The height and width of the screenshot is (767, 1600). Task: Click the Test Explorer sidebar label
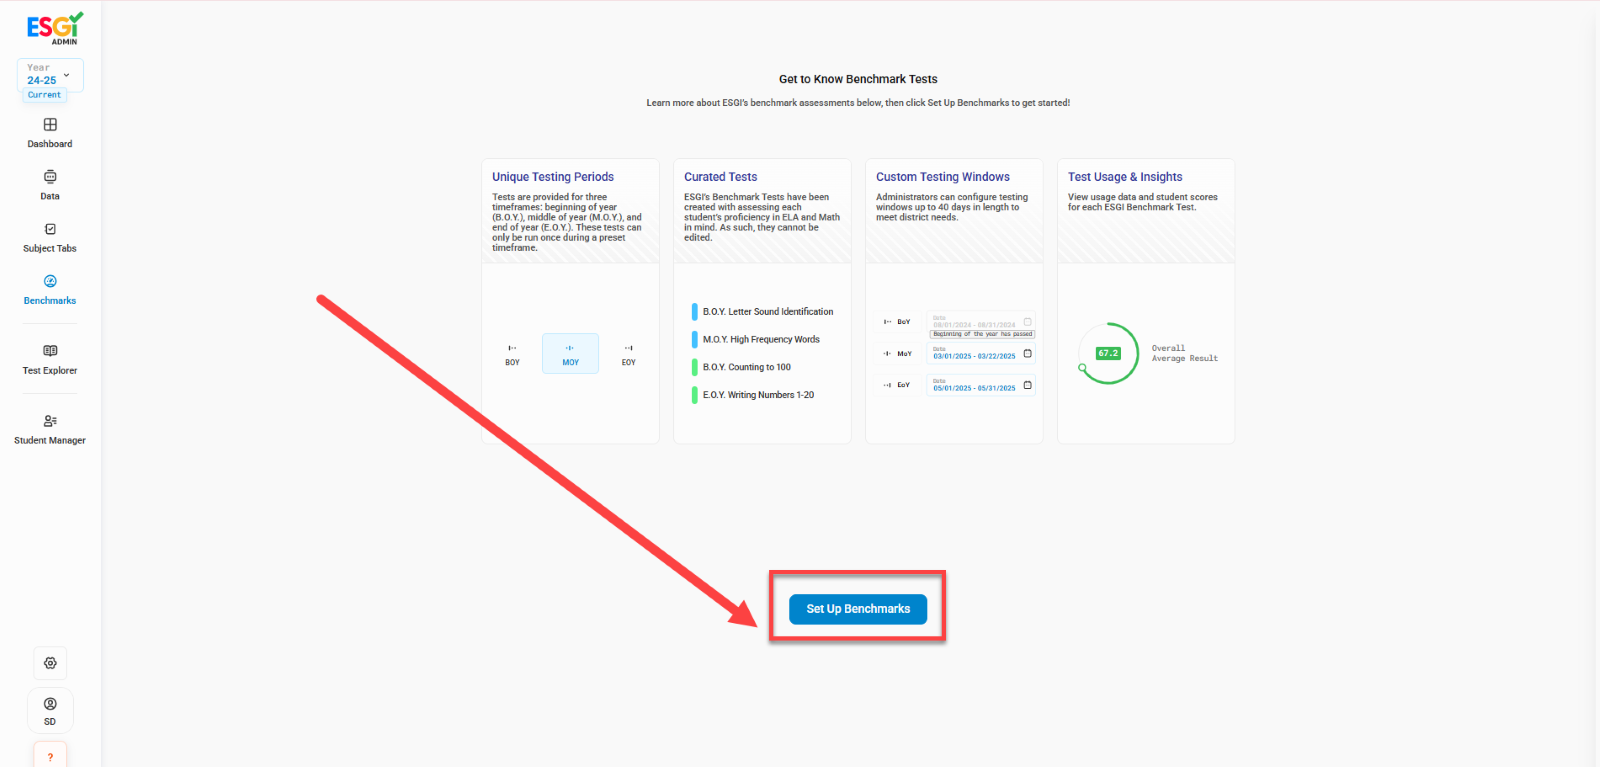[x=50, y=371]
